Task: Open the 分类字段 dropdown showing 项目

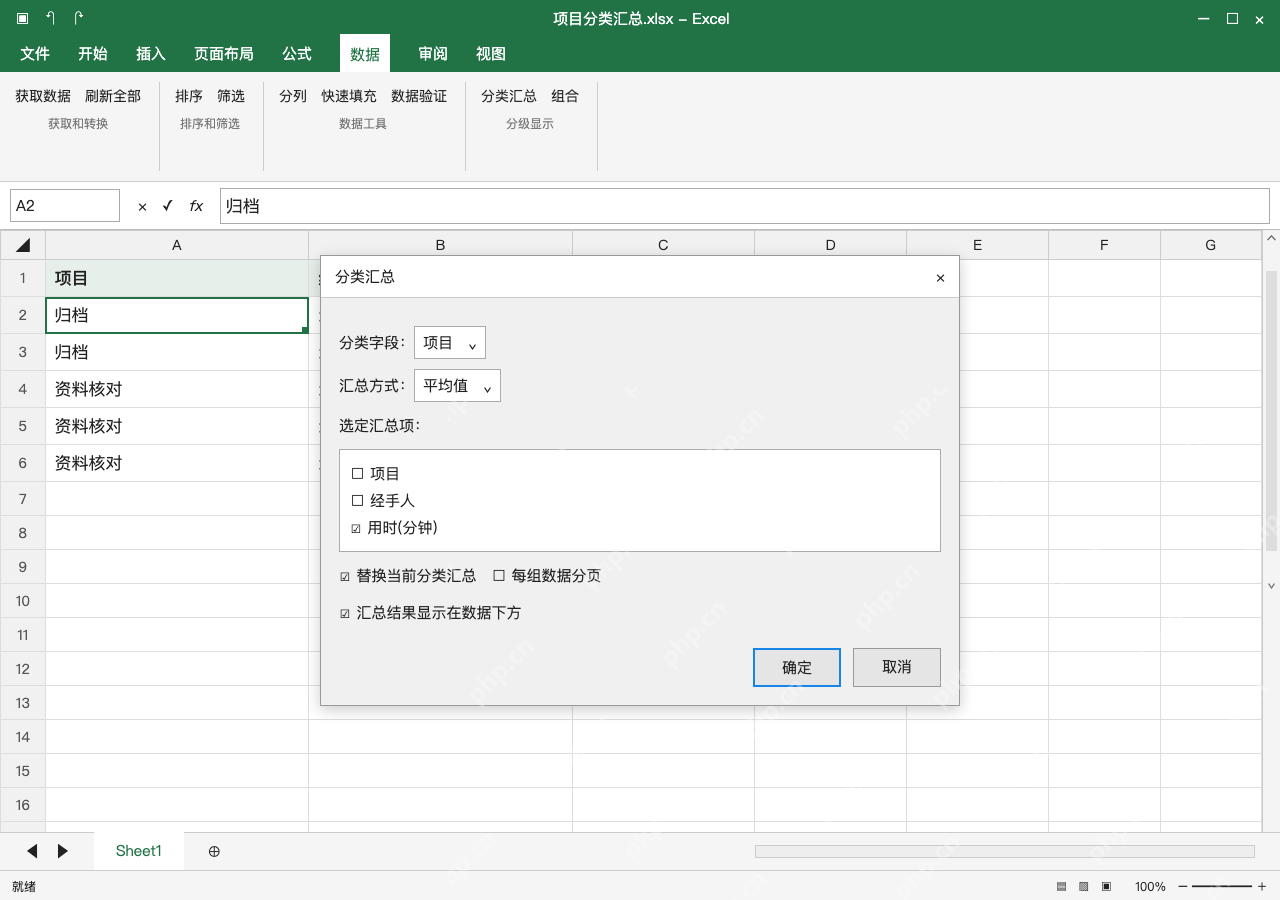Action: (450, 342)
